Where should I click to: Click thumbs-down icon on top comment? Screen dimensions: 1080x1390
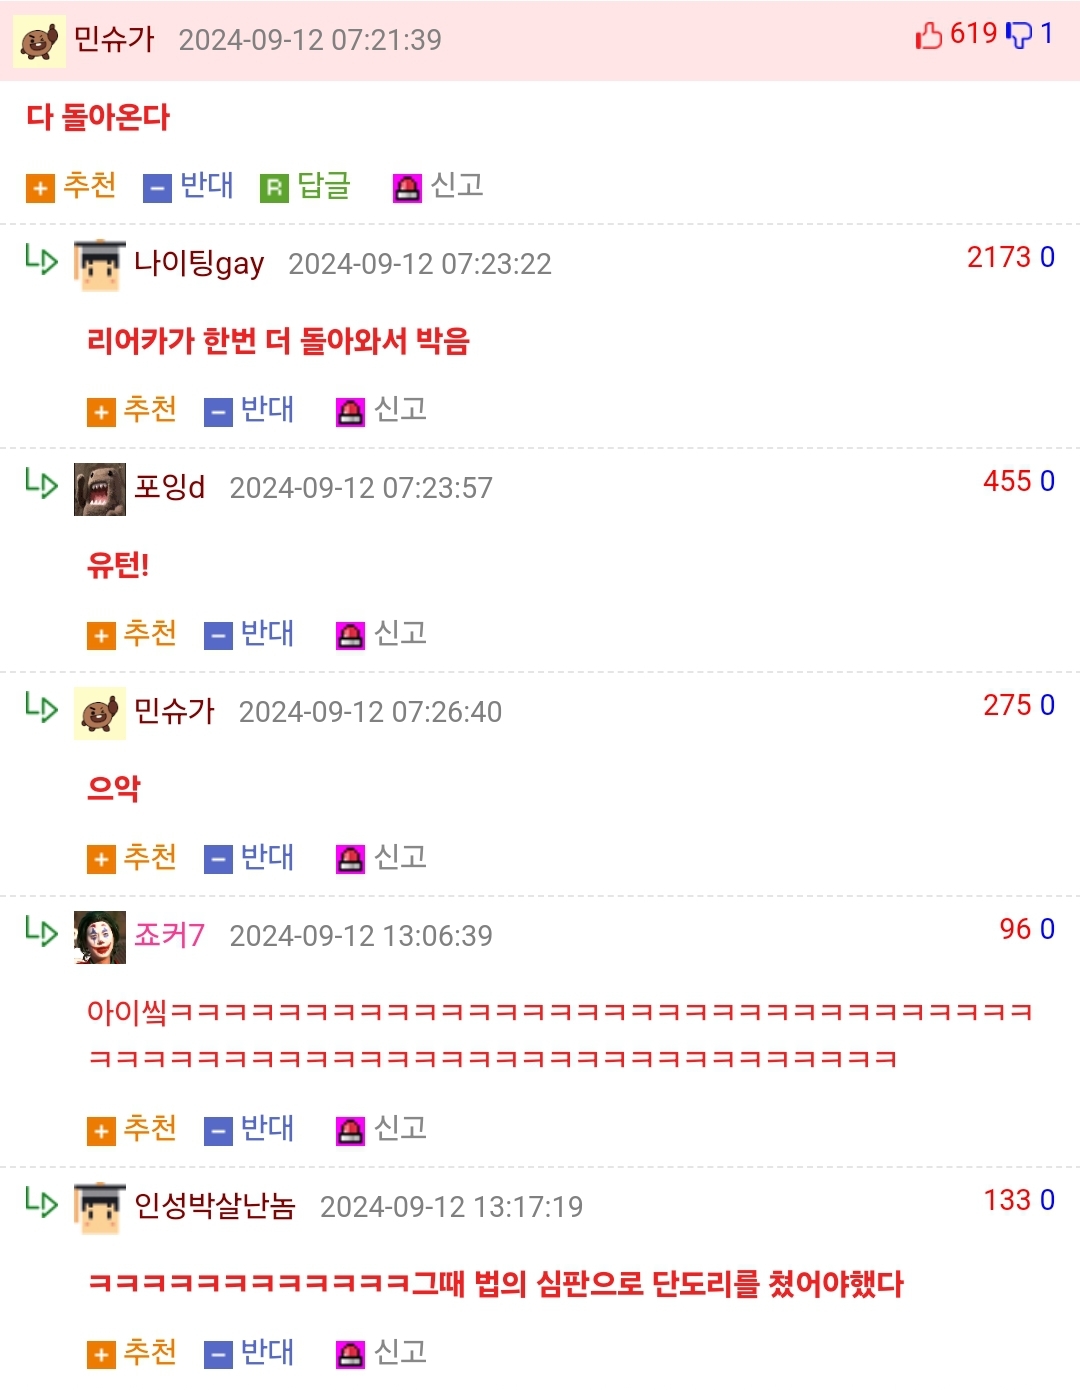pos(1018,35)
